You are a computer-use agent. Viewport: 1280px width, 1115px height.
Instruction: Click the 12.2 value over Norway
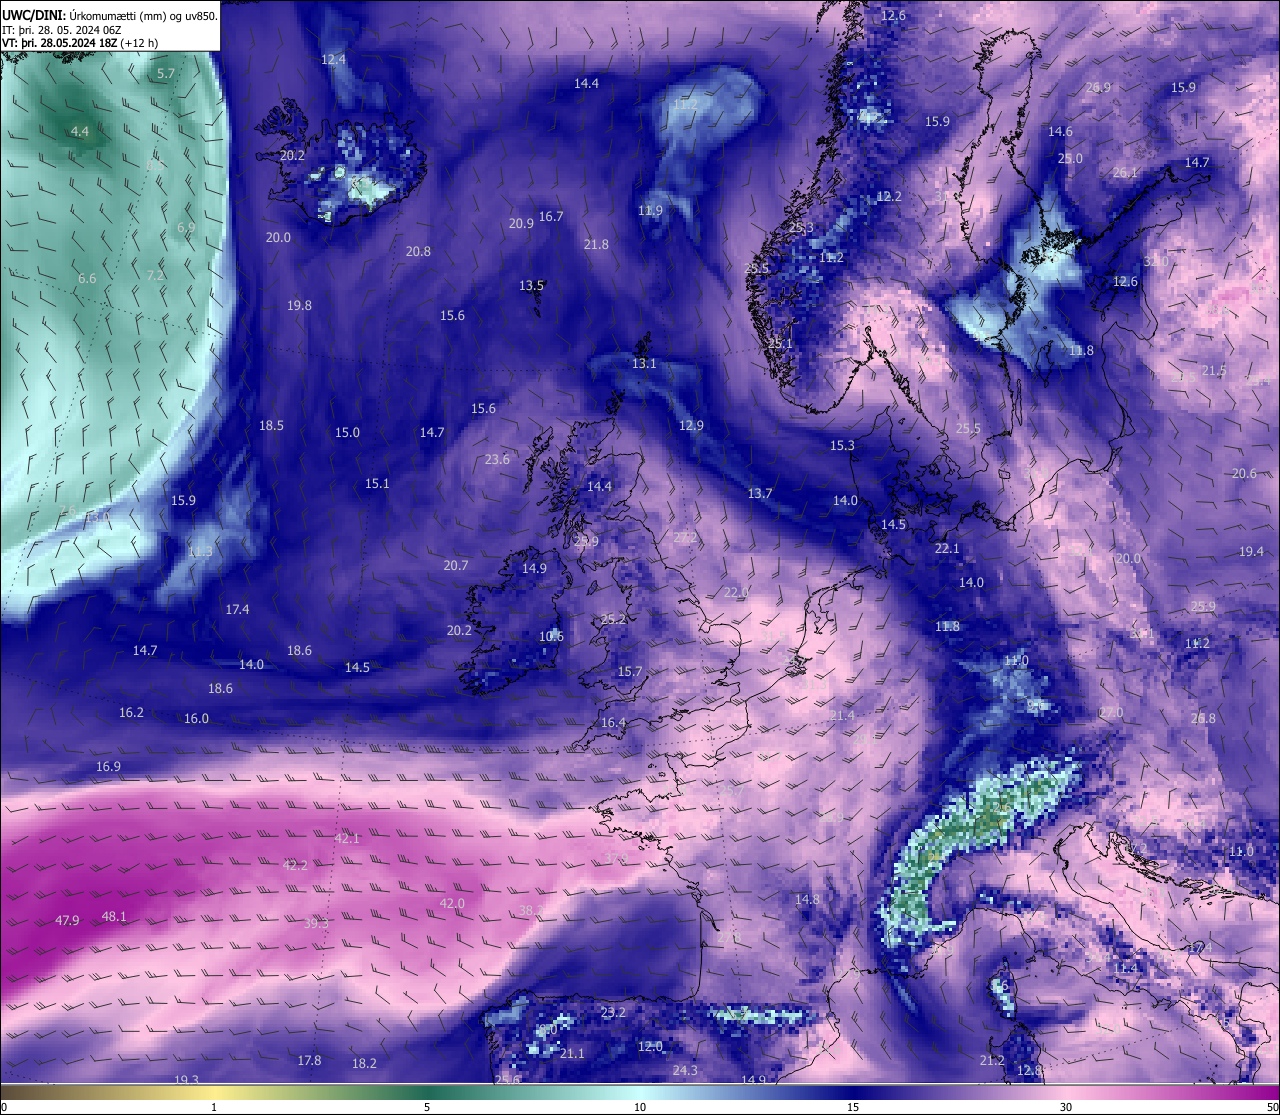point(889,196)
